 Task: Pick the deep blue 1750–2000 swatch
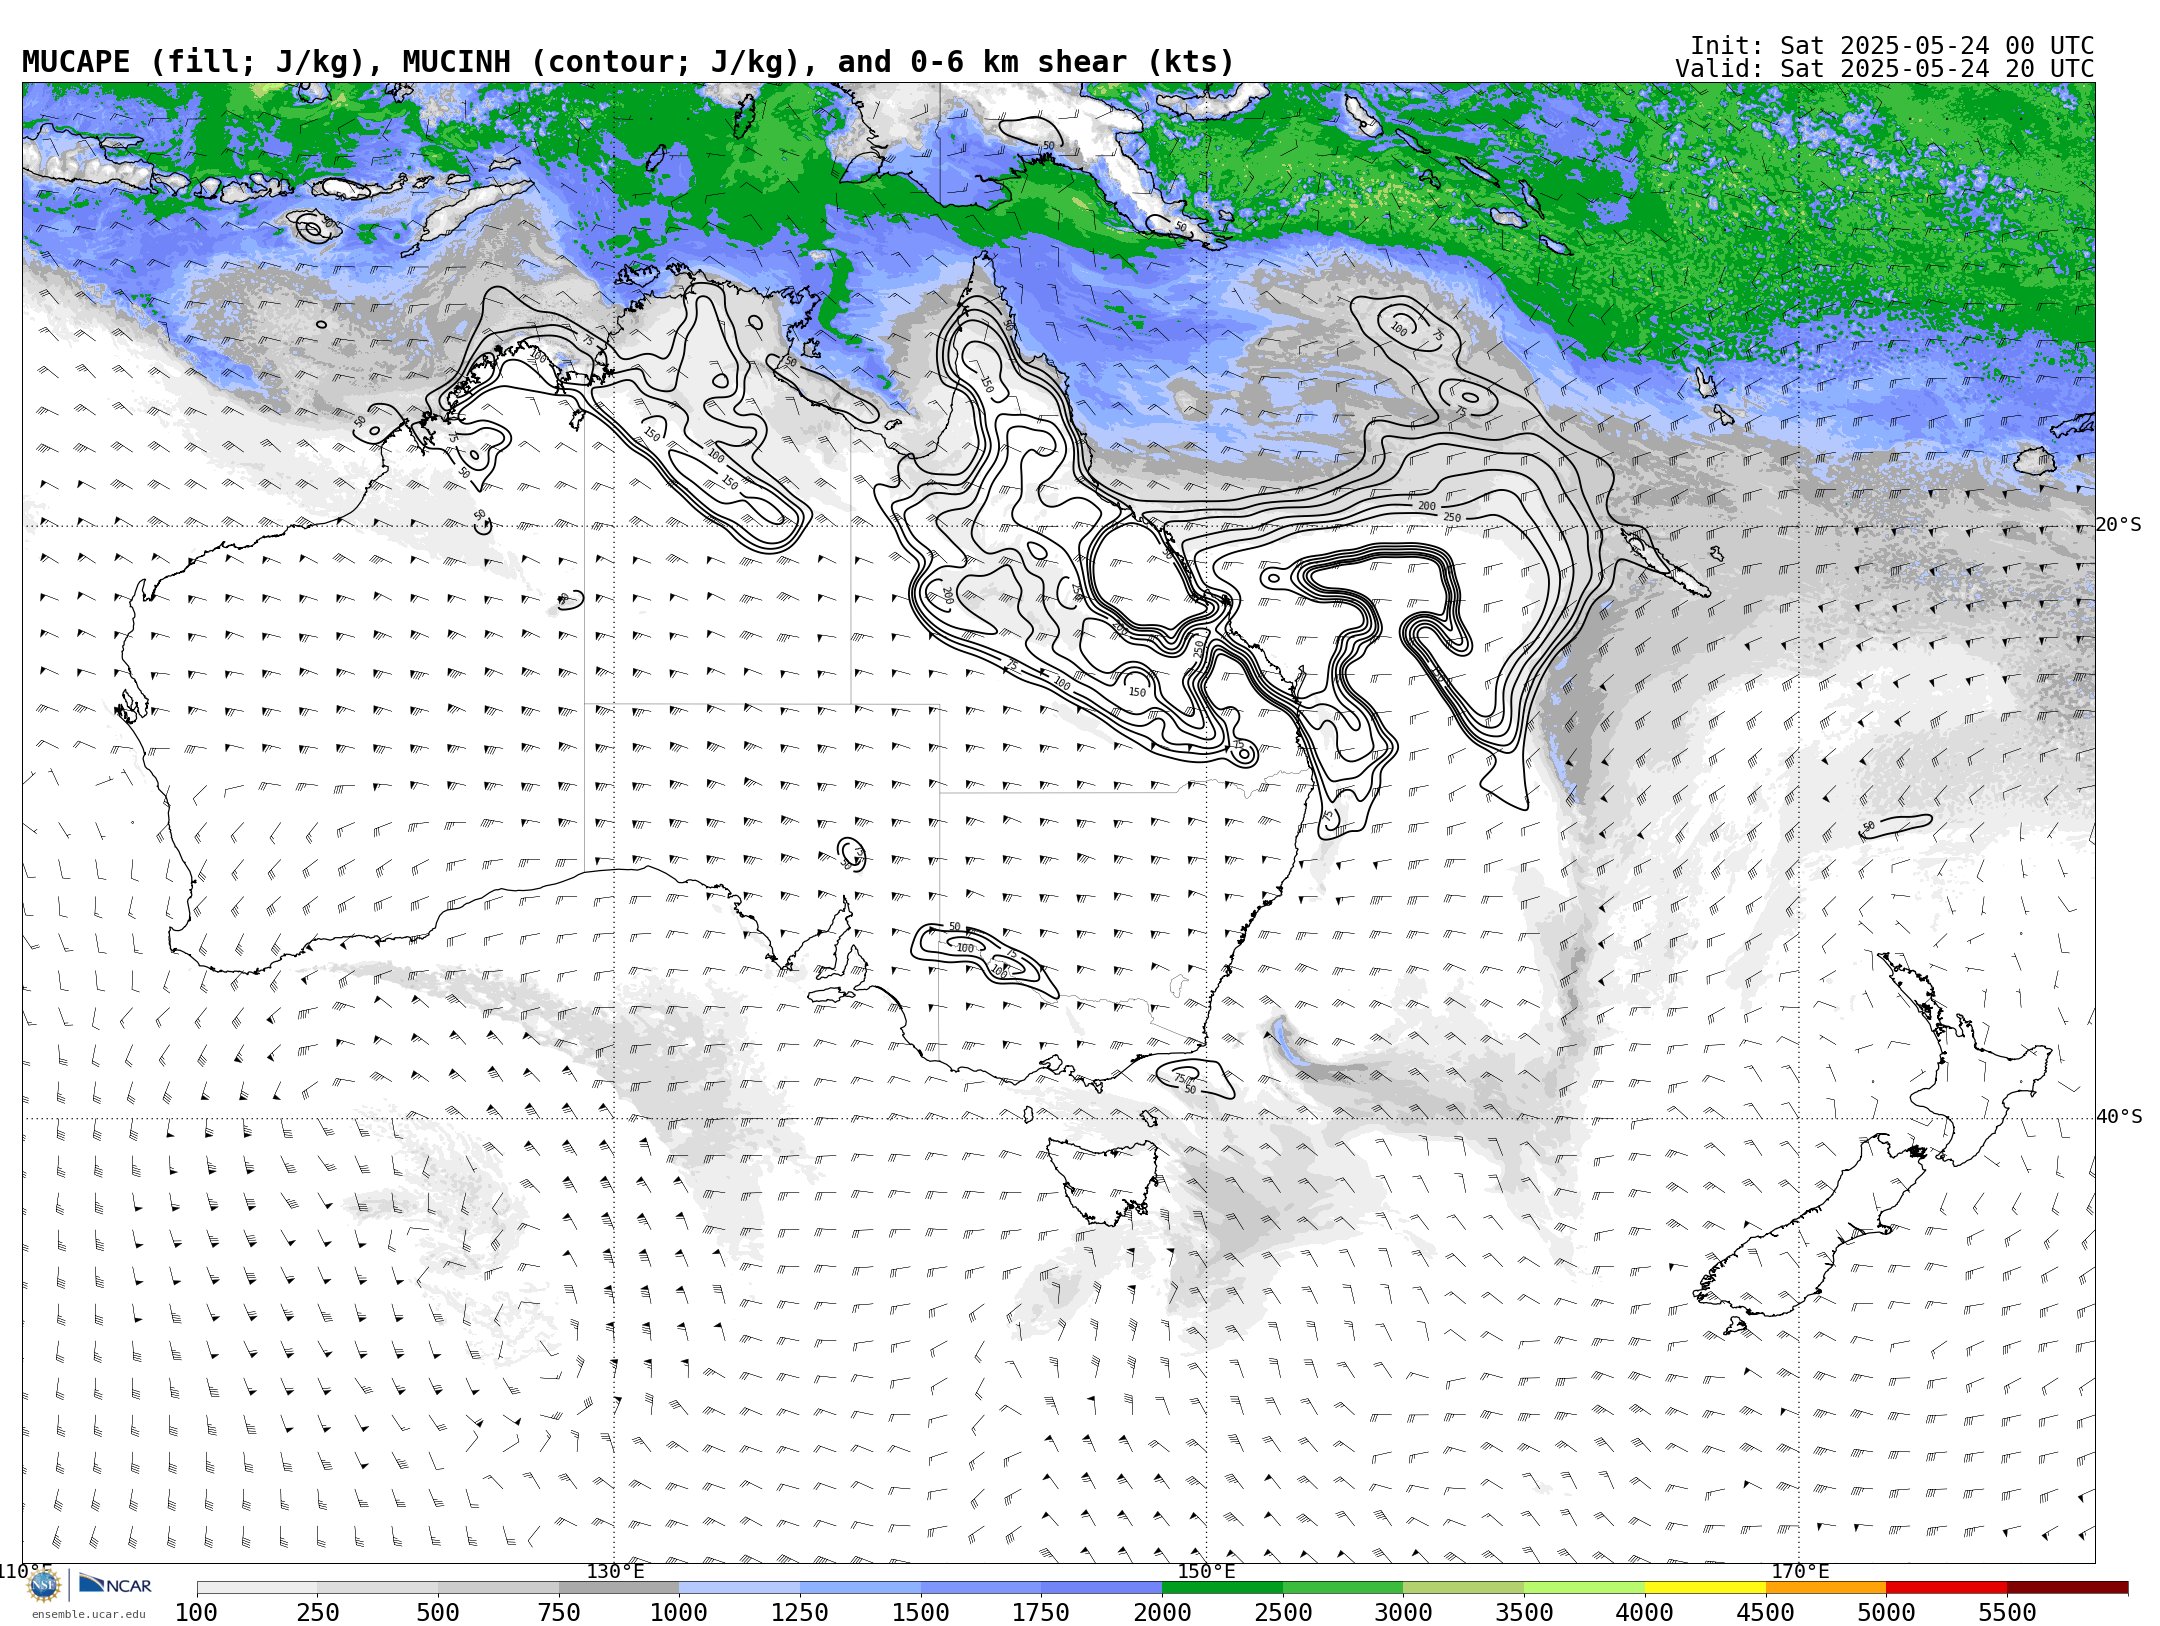[x=1101, y=1588]
